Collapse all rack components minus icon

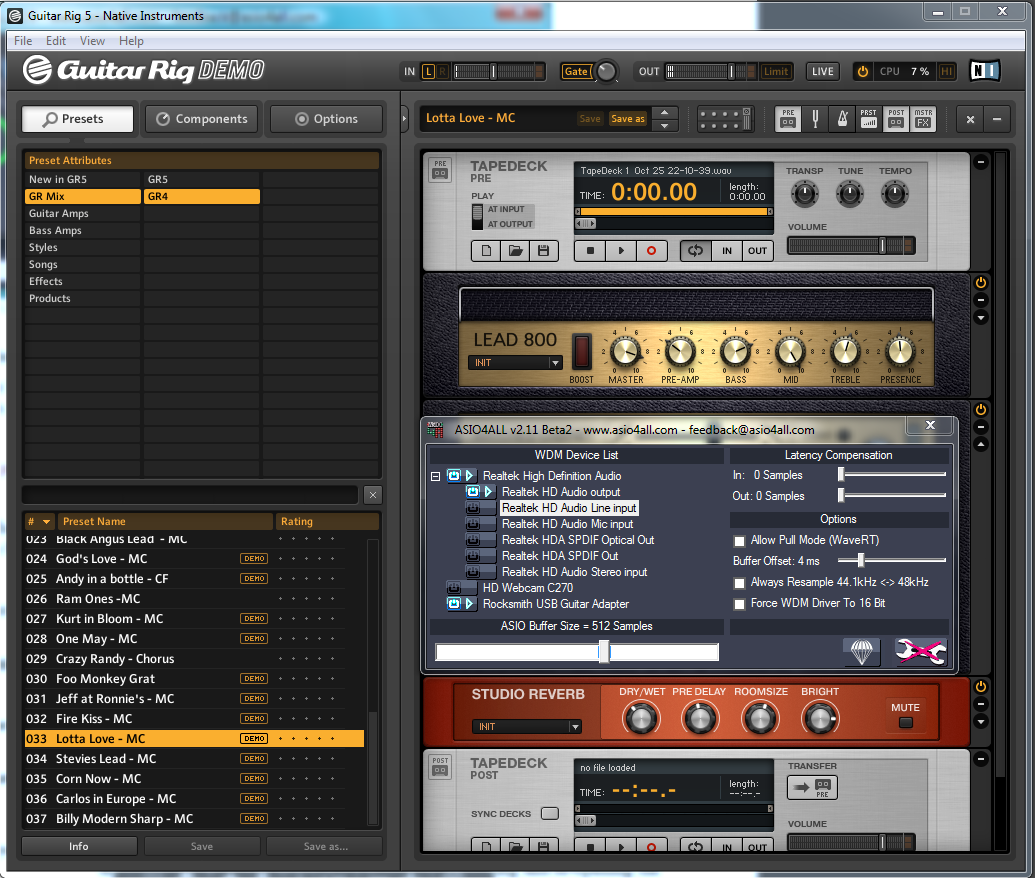997,119
